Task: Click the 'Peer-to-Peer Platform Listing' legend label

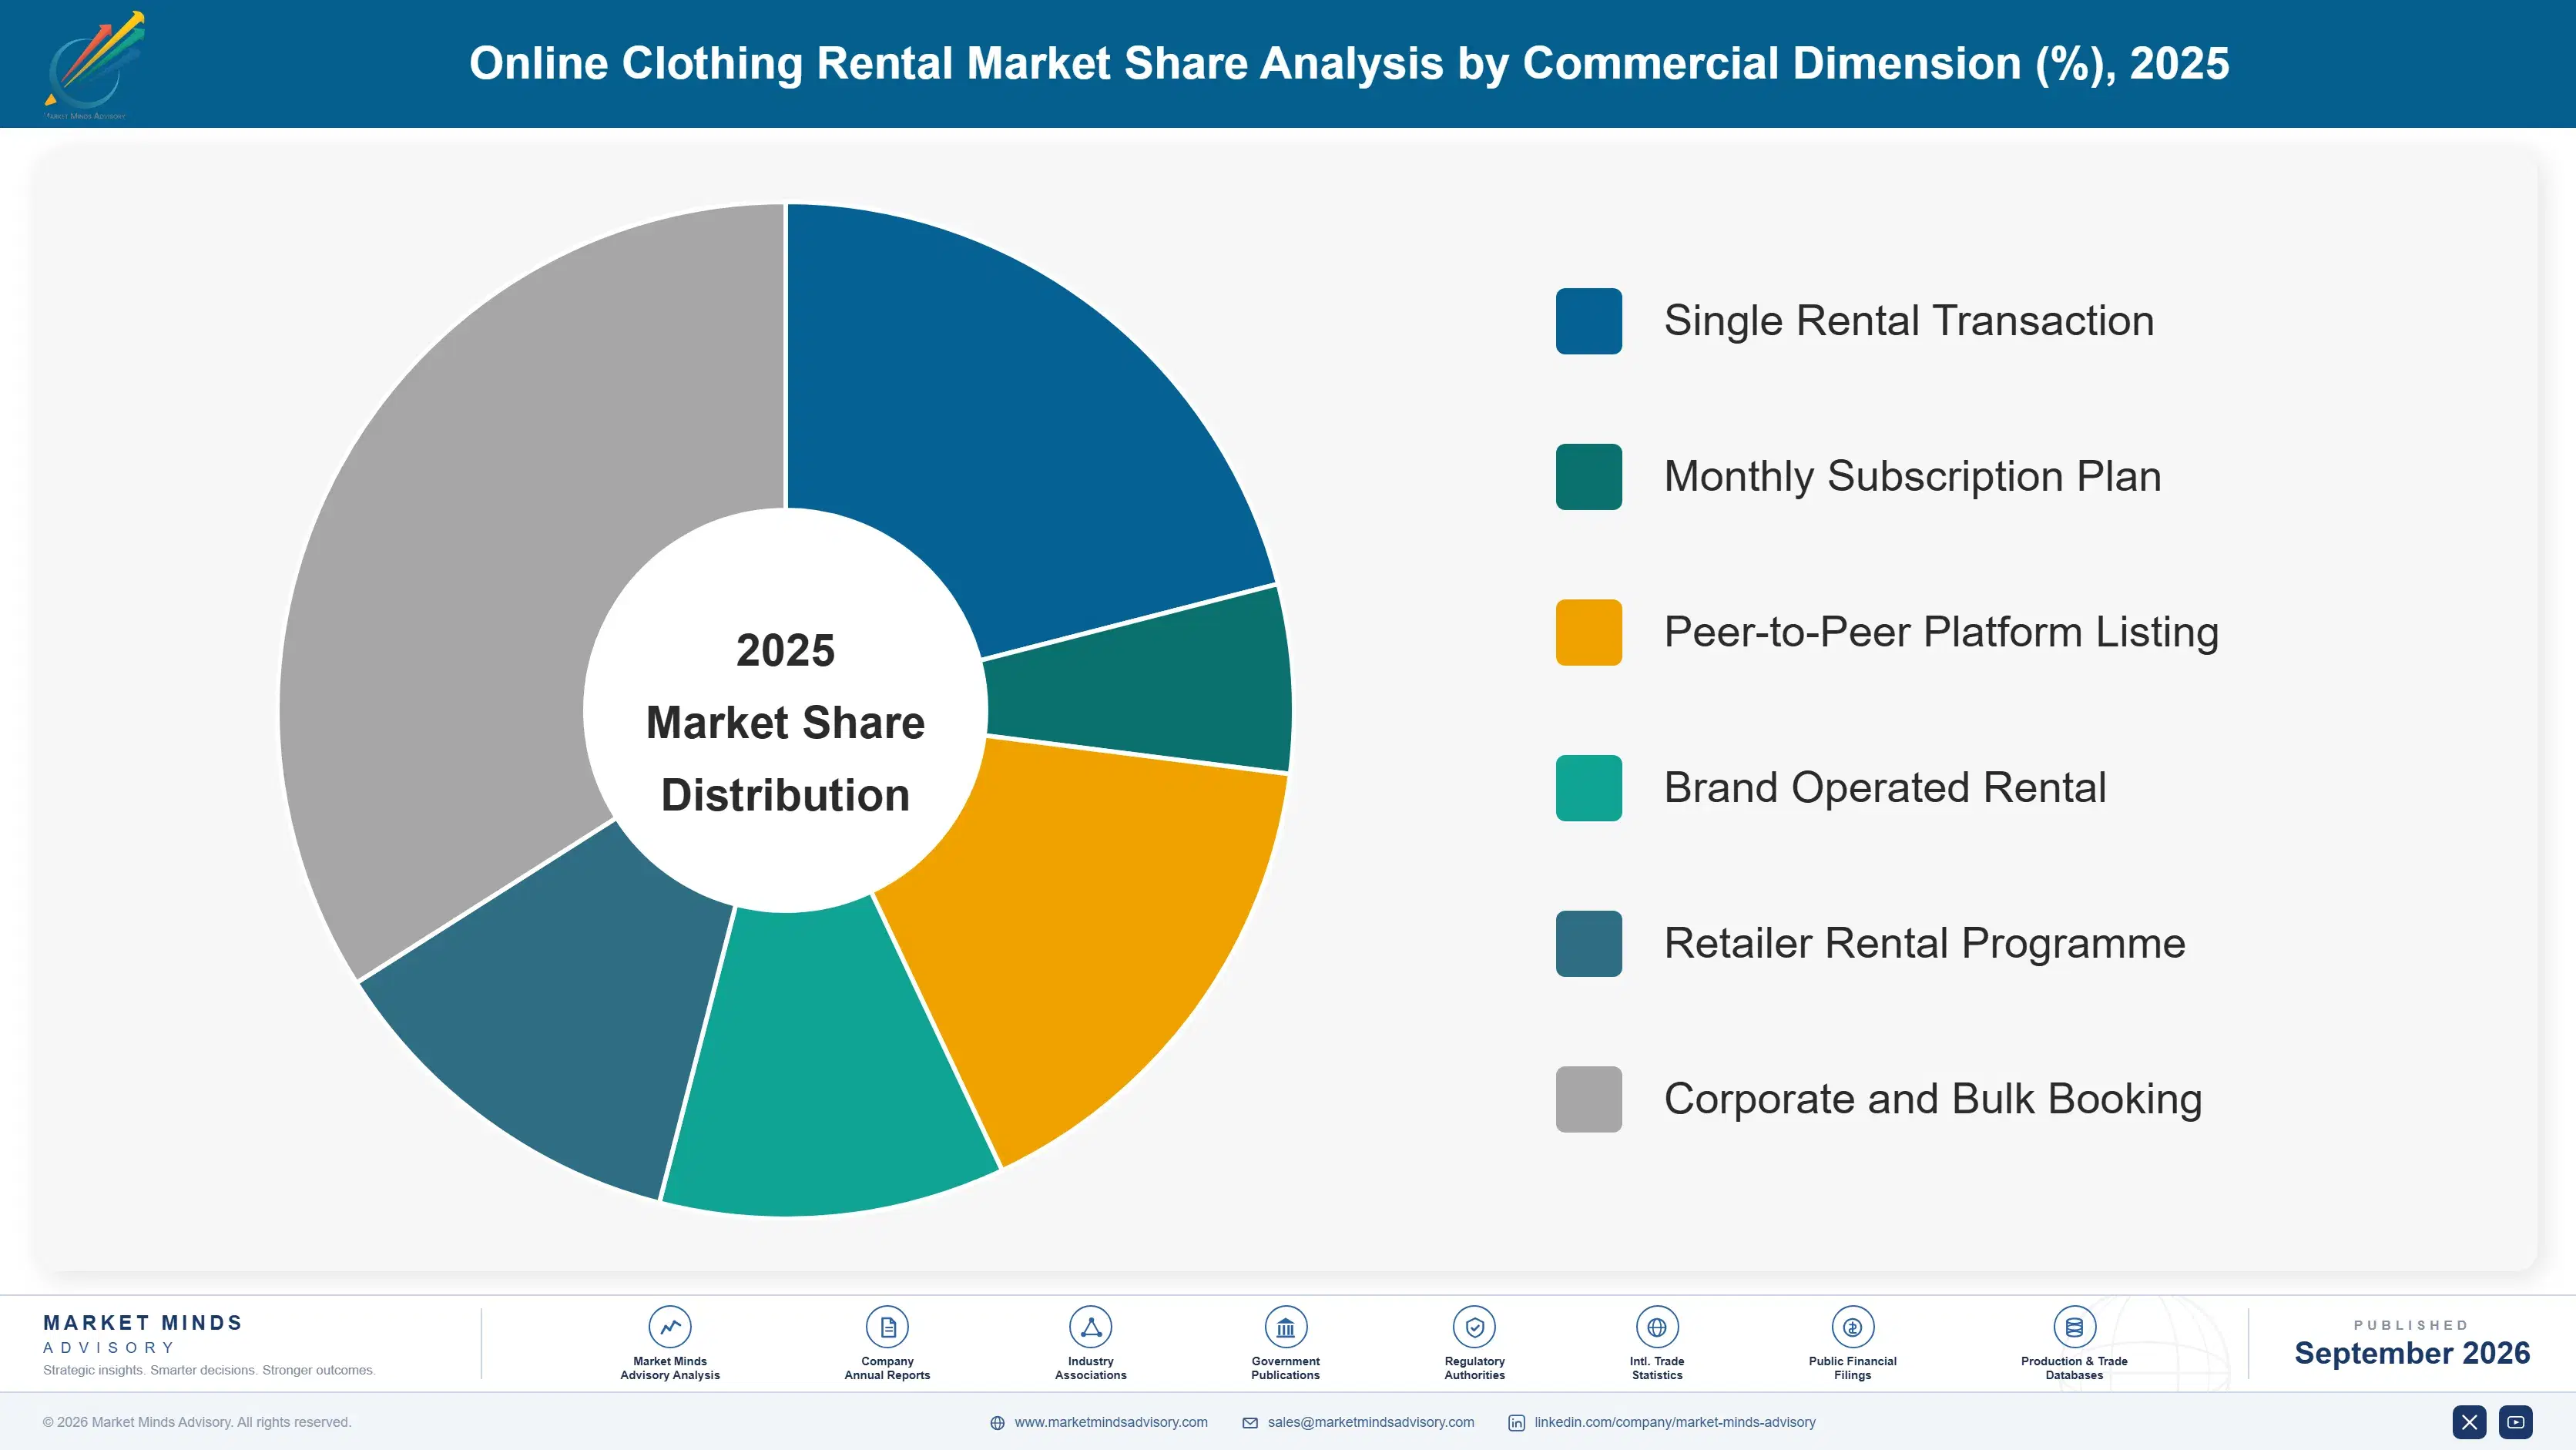Action: [x=1941, y=632]
